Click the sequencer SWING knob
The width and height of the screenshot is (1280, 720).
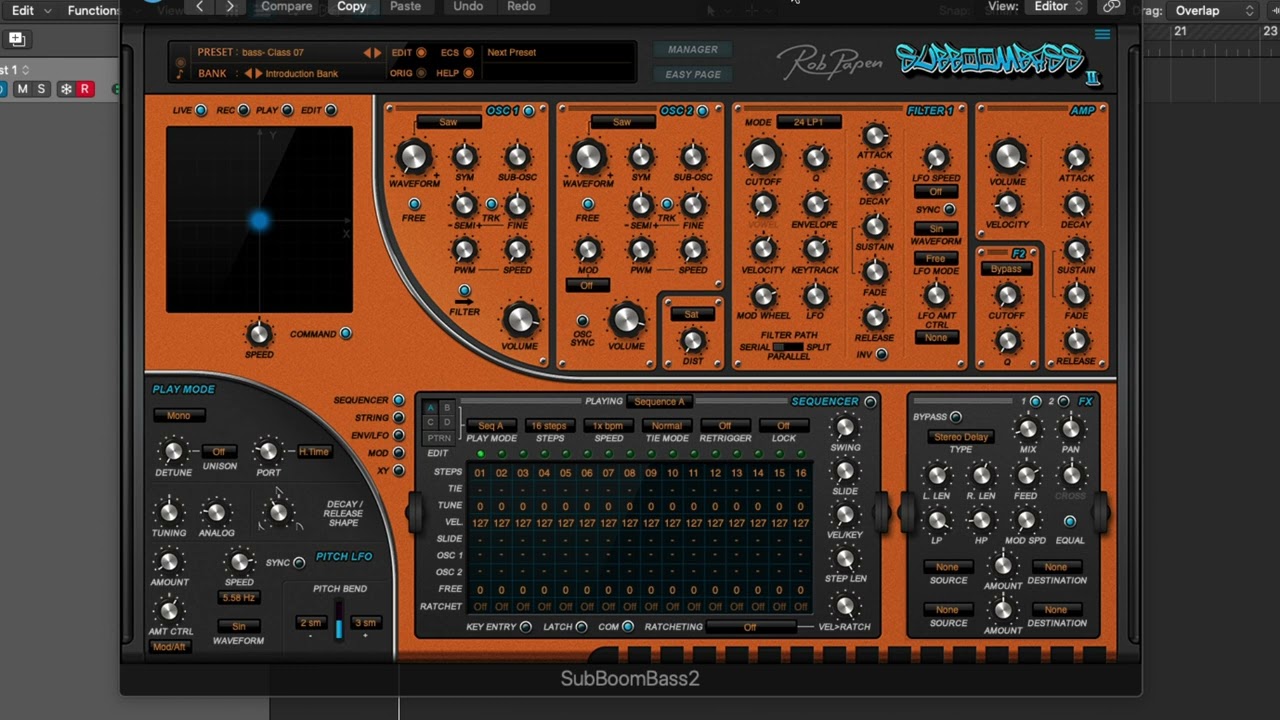click(845, 428)
